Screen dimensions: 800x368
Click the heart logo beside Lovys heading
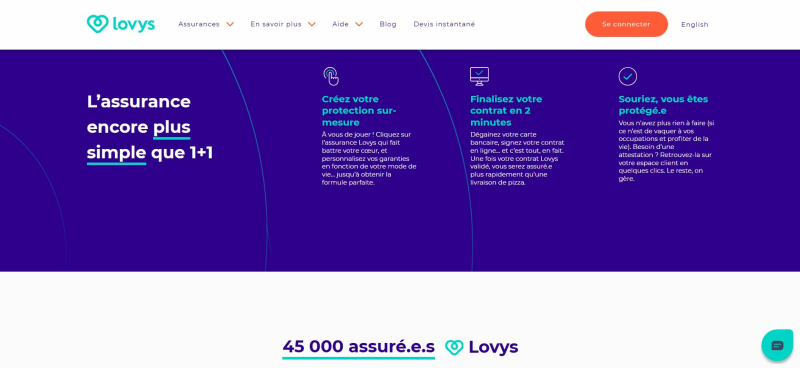click(x=454, y=348)
